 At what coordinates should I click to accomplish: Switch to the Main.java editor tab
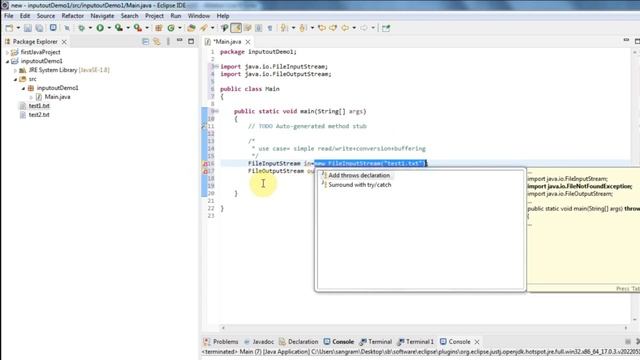227,42
